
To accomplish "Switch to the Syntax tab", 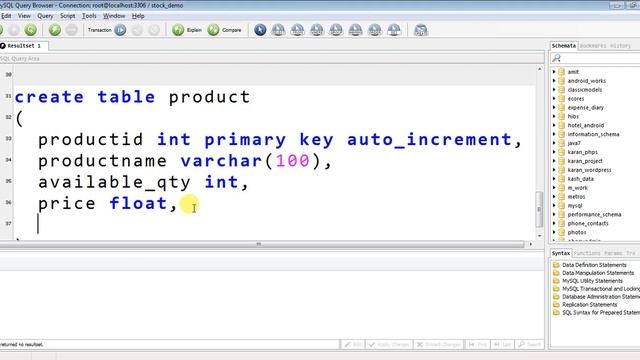I will point(561,253).
